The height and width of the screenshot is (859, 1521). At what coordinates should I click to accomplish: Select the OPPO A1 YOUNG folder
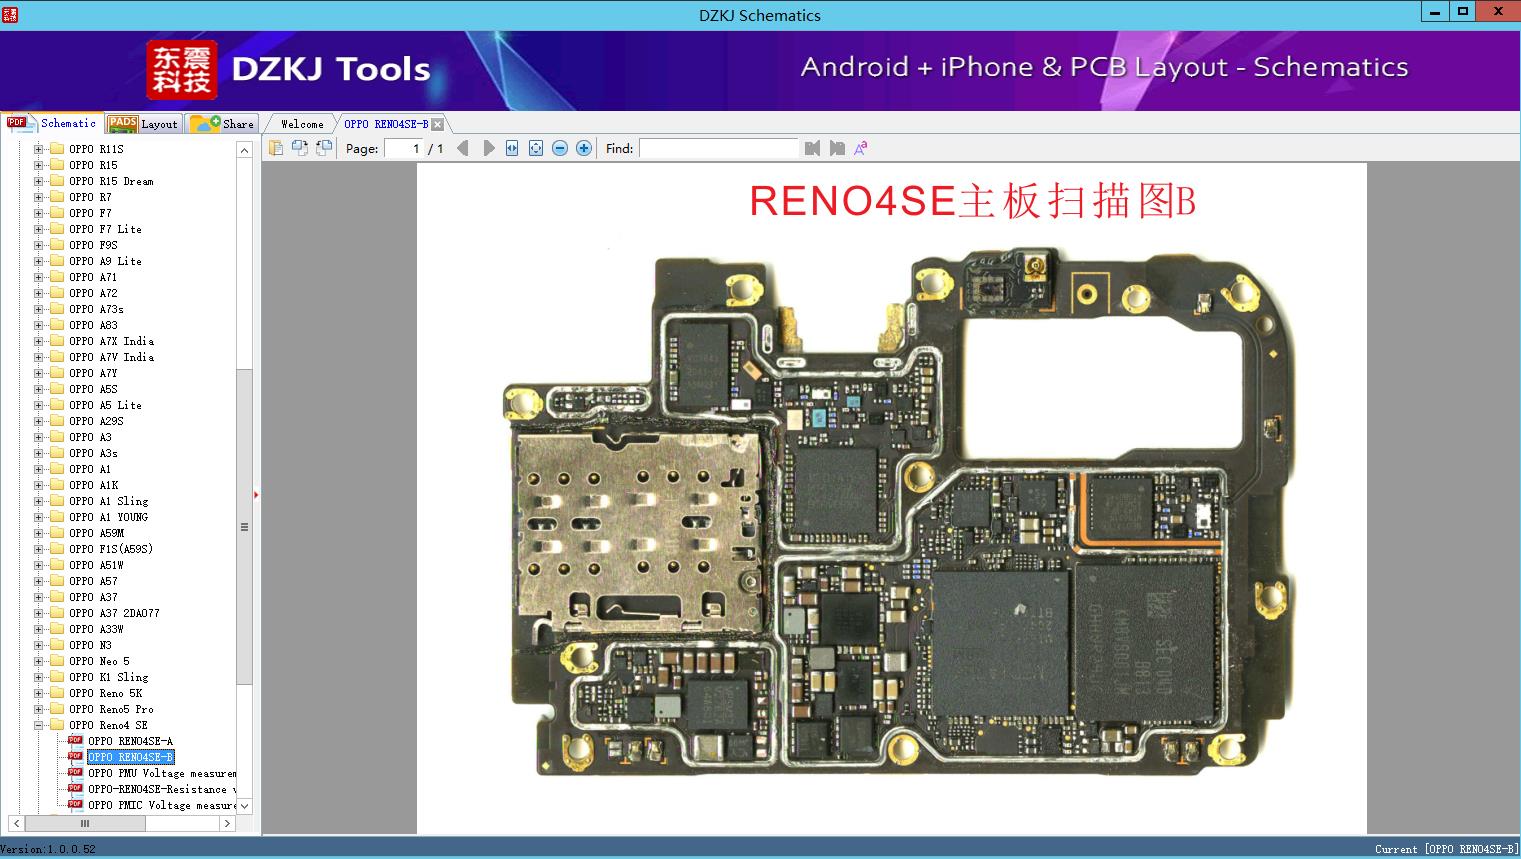pyautogui.click(x=108, y=517)
